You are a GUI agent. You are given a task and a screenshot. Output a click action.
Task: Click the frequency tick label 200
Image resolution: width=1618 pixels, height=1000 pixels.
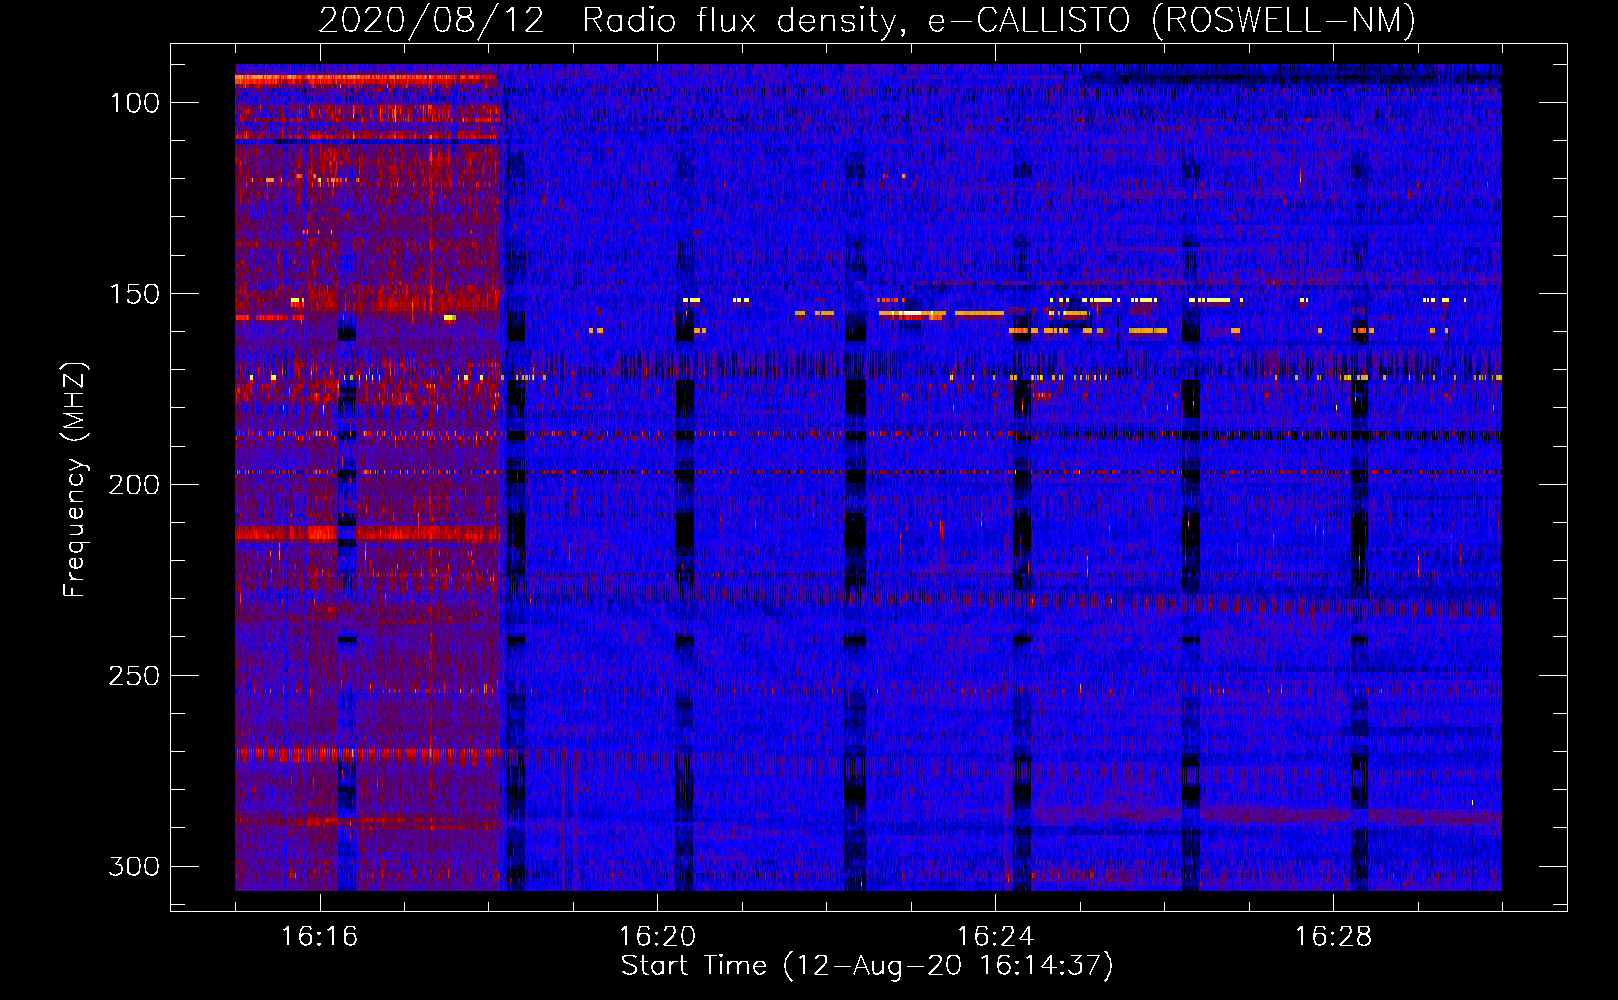pyautogui.click(x=134, y=485)
